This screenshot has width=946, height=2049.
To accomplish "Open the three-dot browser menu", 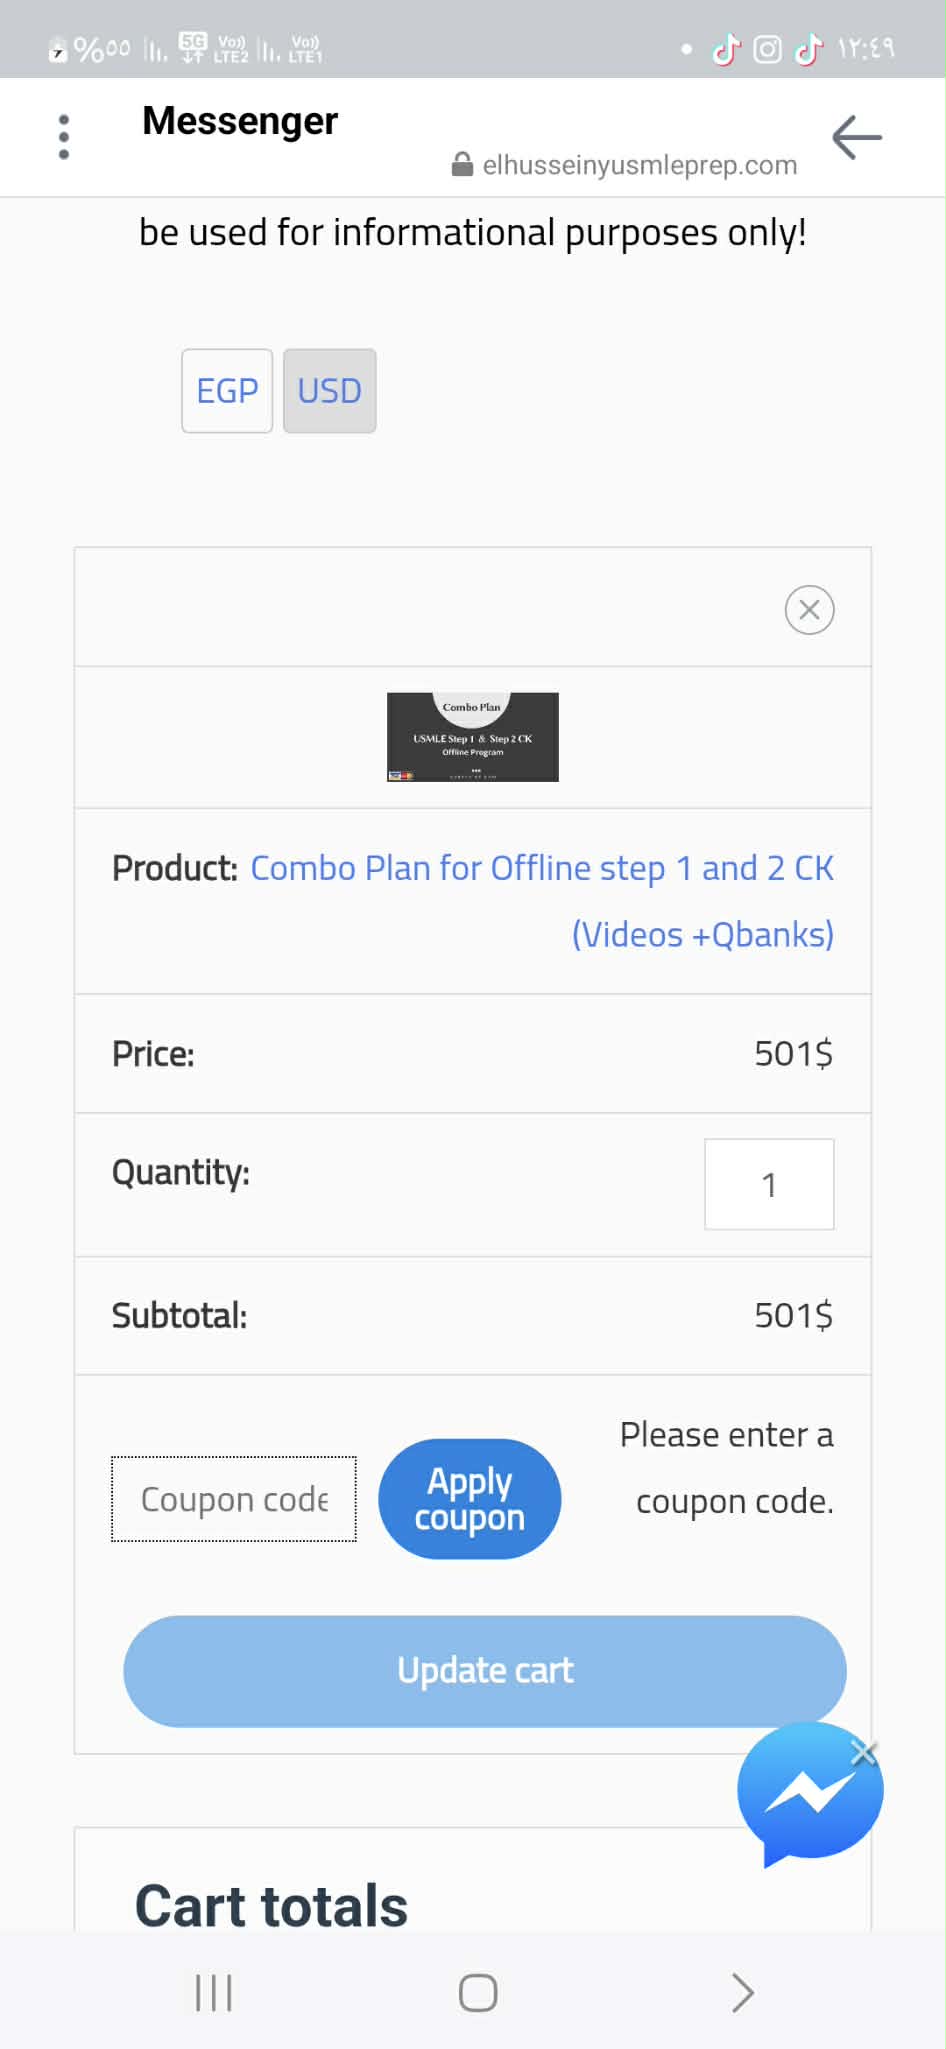I will tap(64, 137).
